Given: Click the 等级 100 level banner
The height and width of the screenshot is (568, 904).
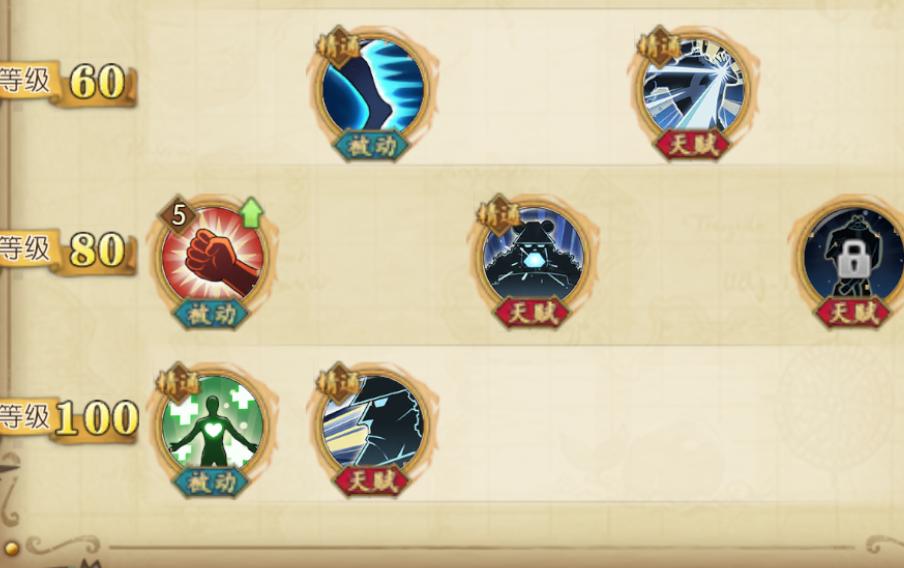Looking at the screenshot, I should pyautogui.click(x=67, y=419).
